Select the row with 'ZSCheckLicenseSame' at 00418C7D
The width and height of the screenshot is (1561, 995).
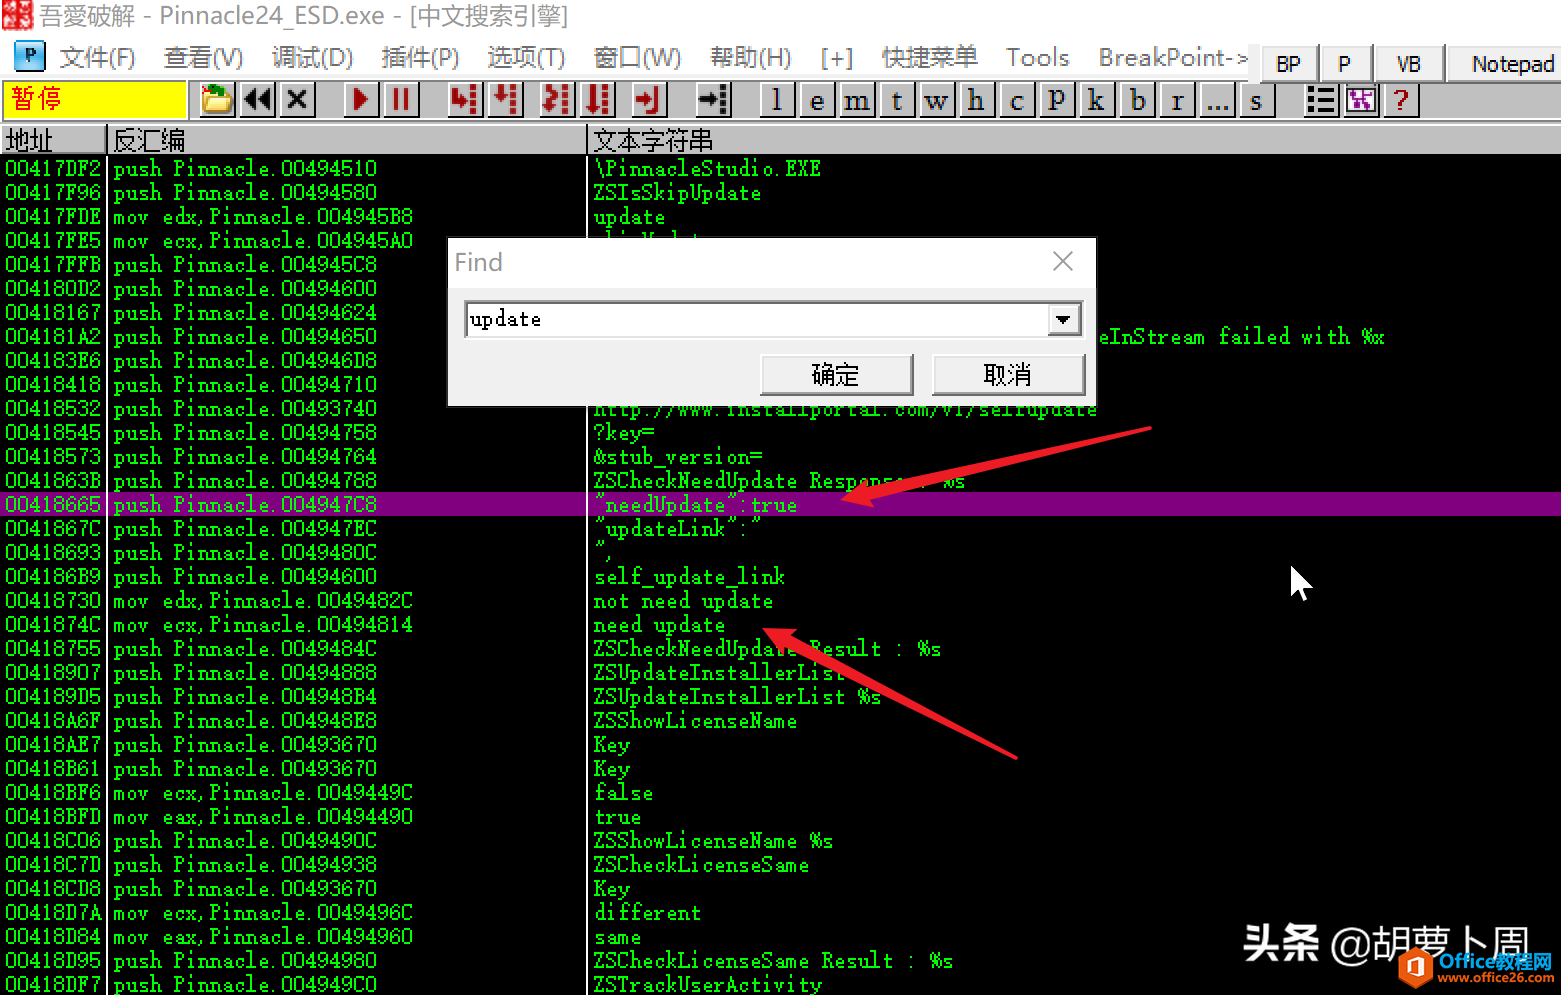pos(780,865)
